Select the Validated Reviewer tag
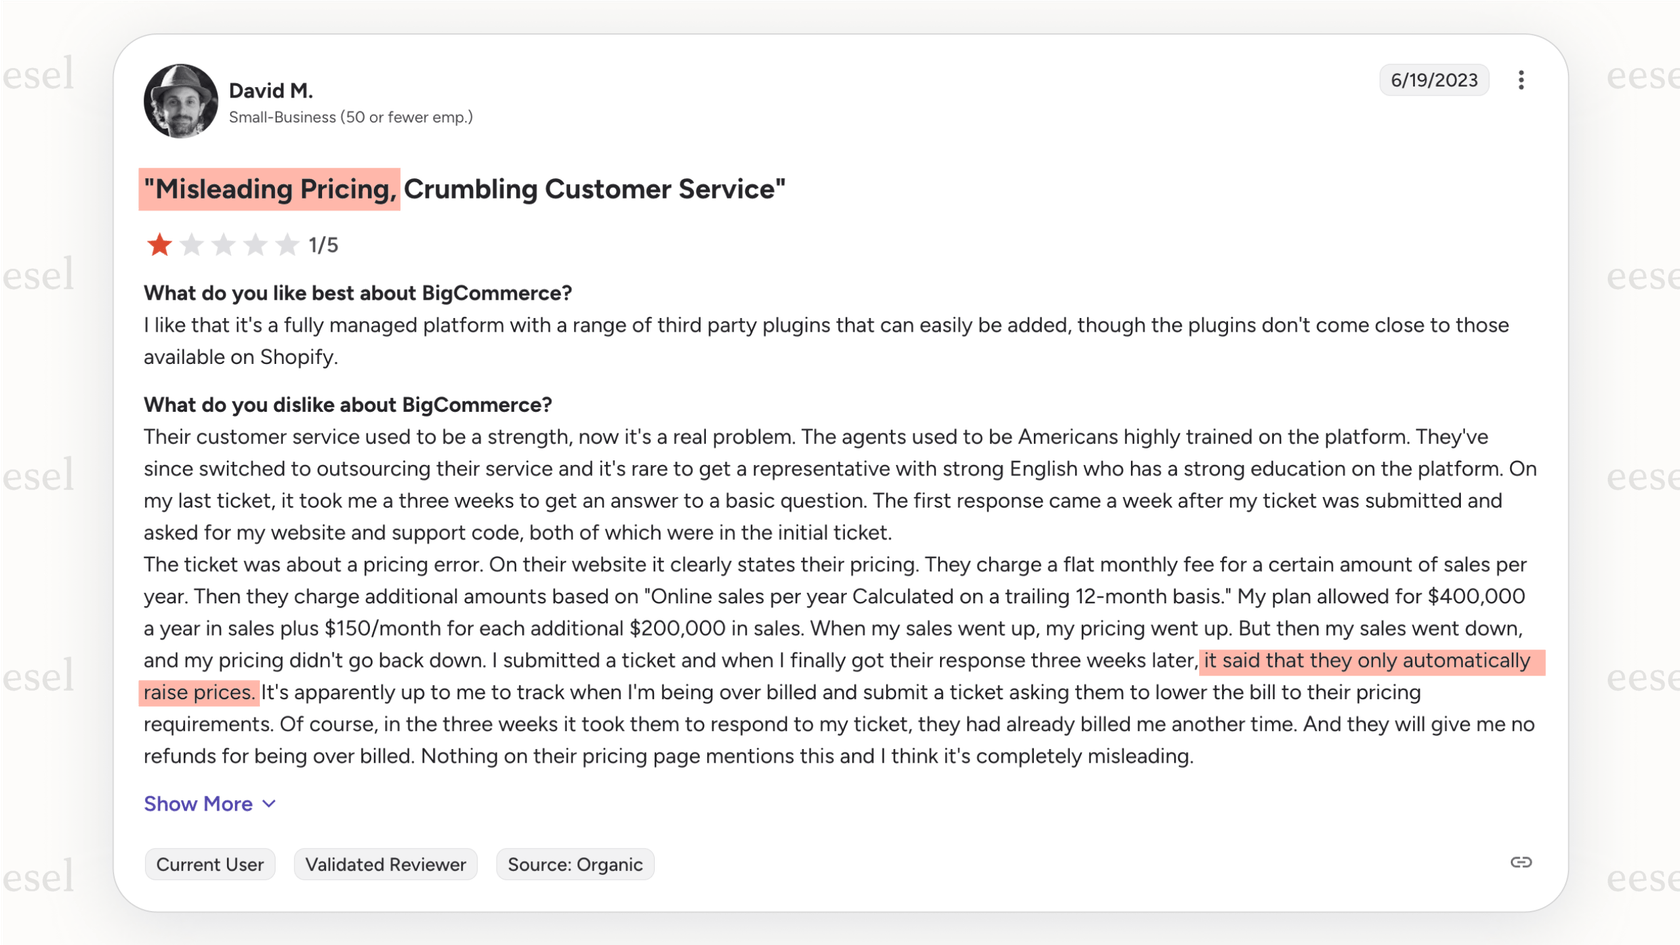 tap(385, 864)
